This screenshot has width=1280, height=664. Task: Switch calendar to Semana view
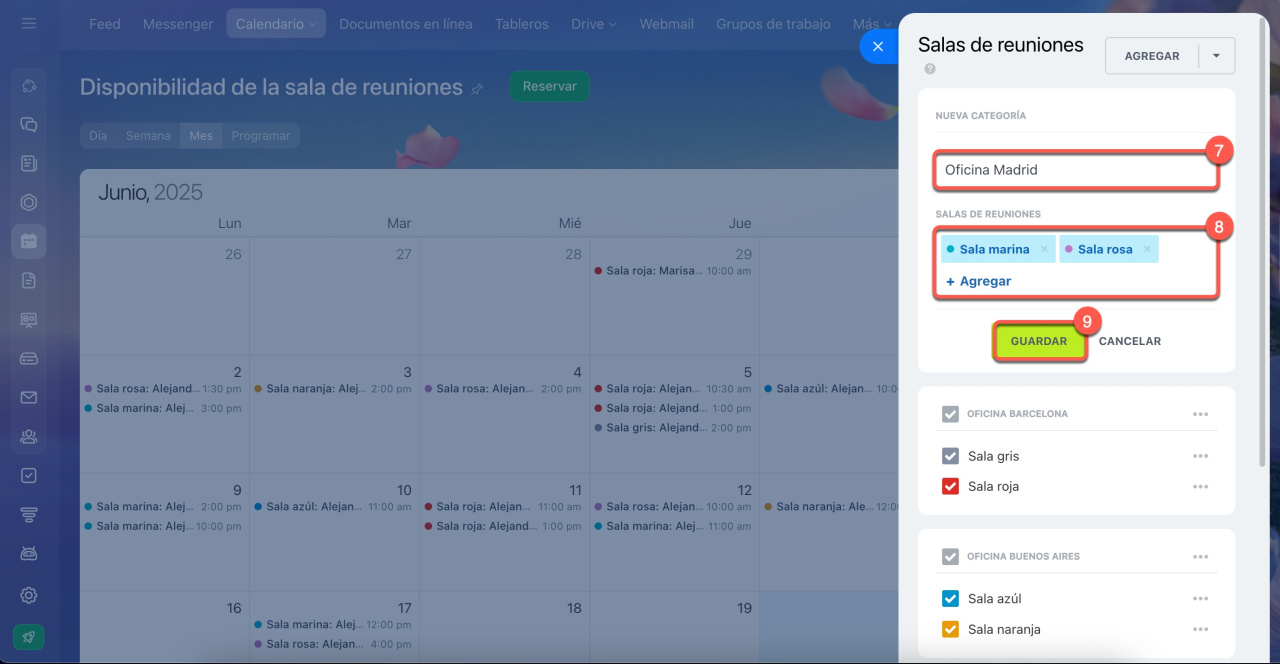tap(148, 136)
